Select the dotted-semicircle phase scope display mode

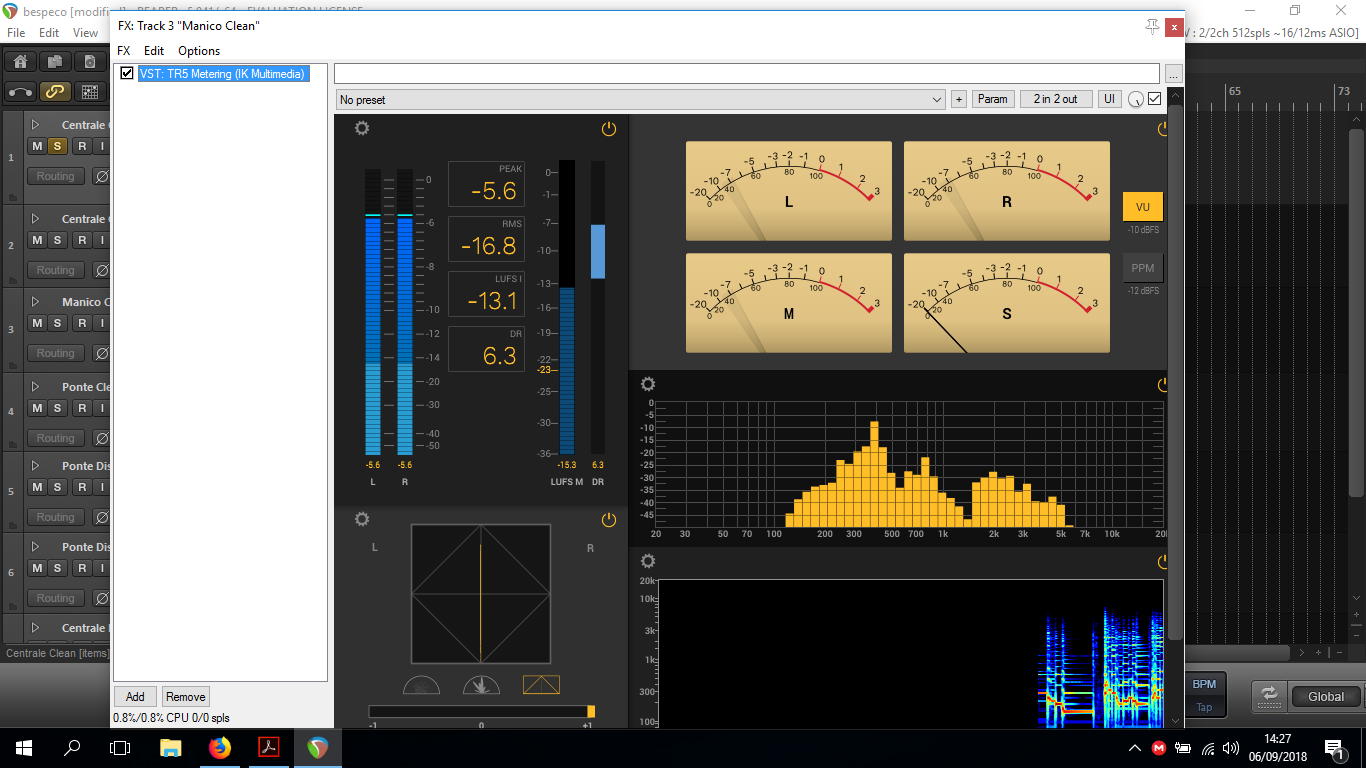click(421, 685)
